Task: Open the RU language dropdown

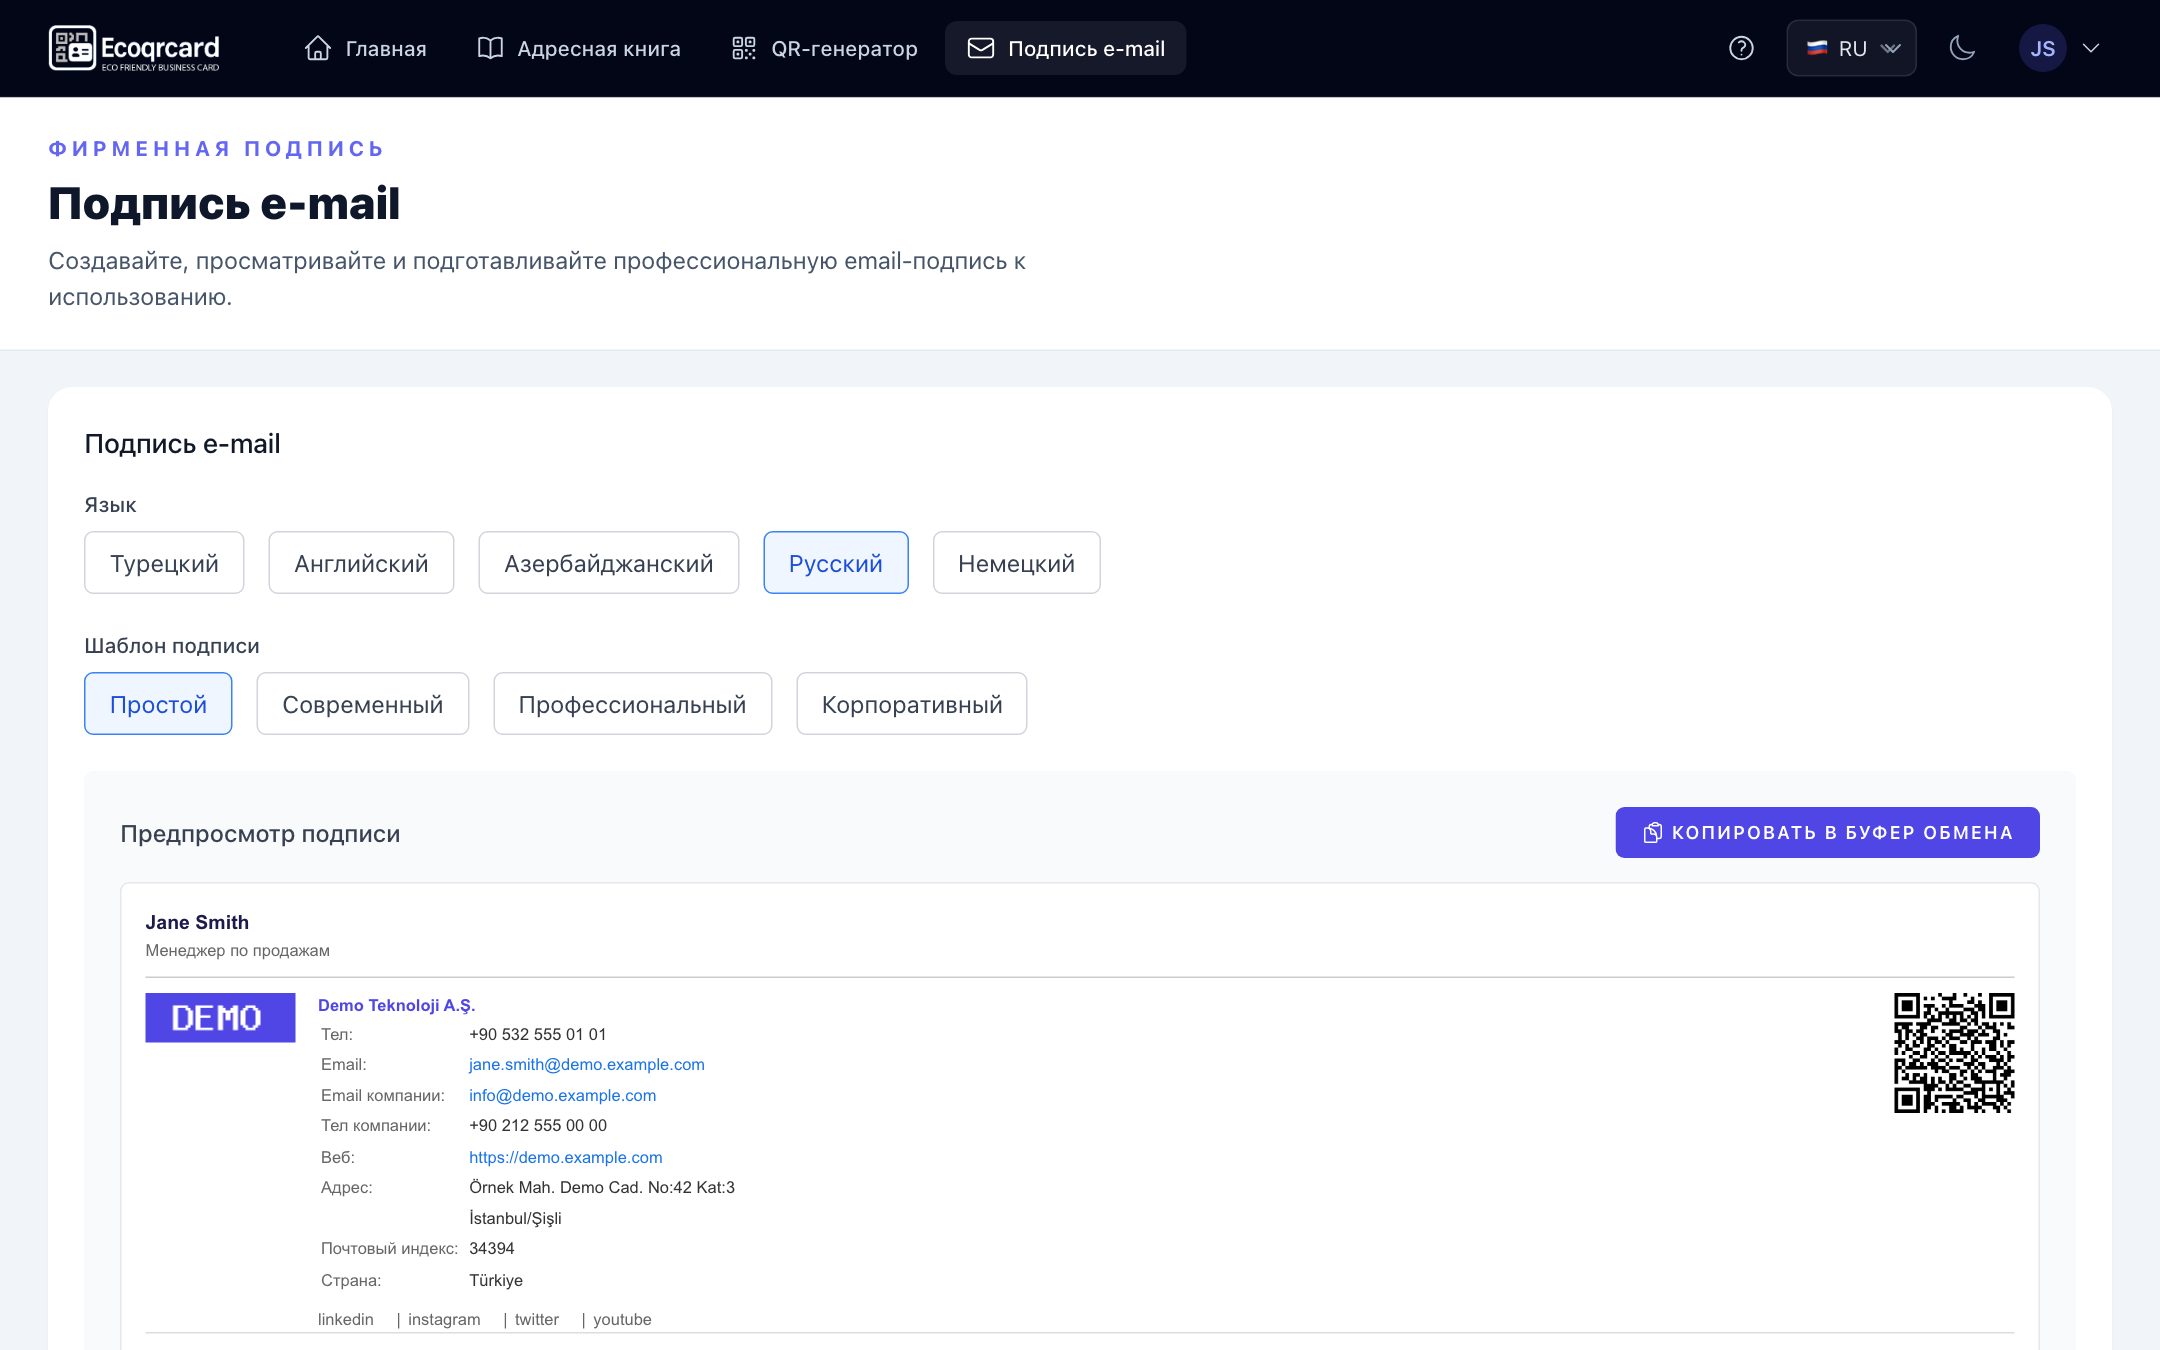Action: (1852, 48)
